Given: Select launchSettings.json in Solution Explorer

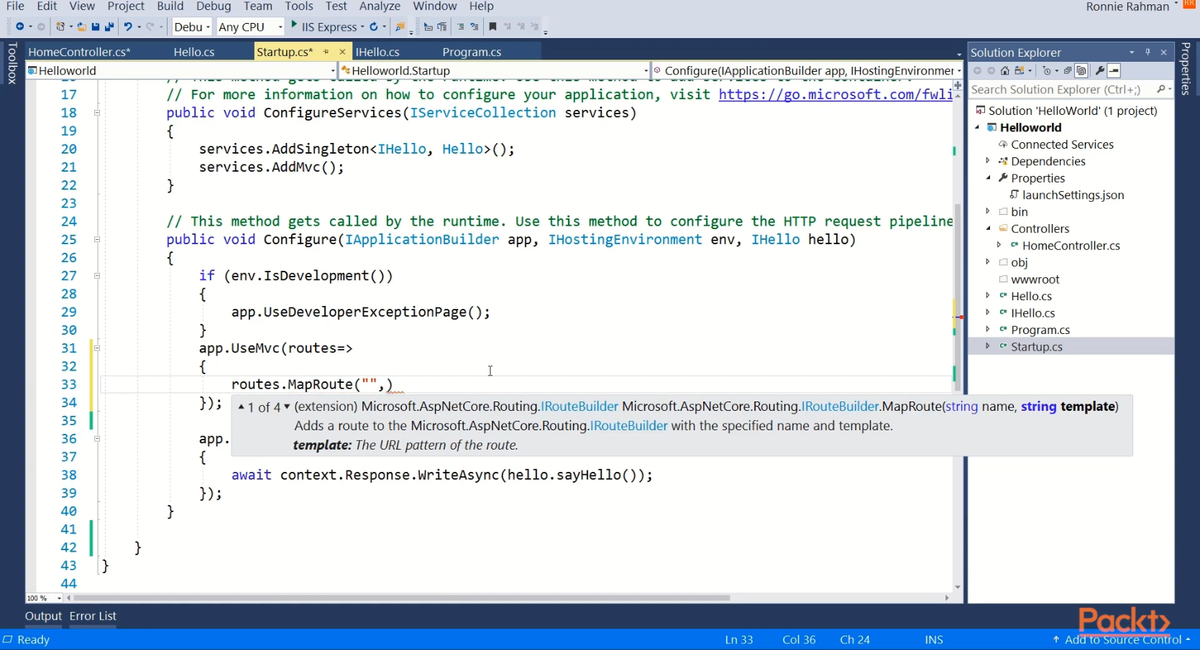Looking at the screenshot, I should point(1073,195).
